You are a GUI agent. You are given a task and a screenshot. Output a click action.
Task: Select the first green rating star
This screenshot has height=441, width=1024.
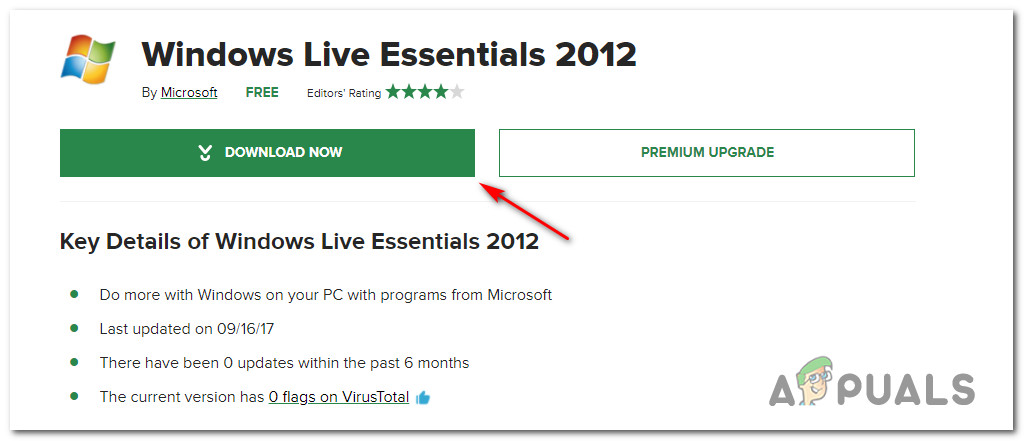tap(393, 92)
